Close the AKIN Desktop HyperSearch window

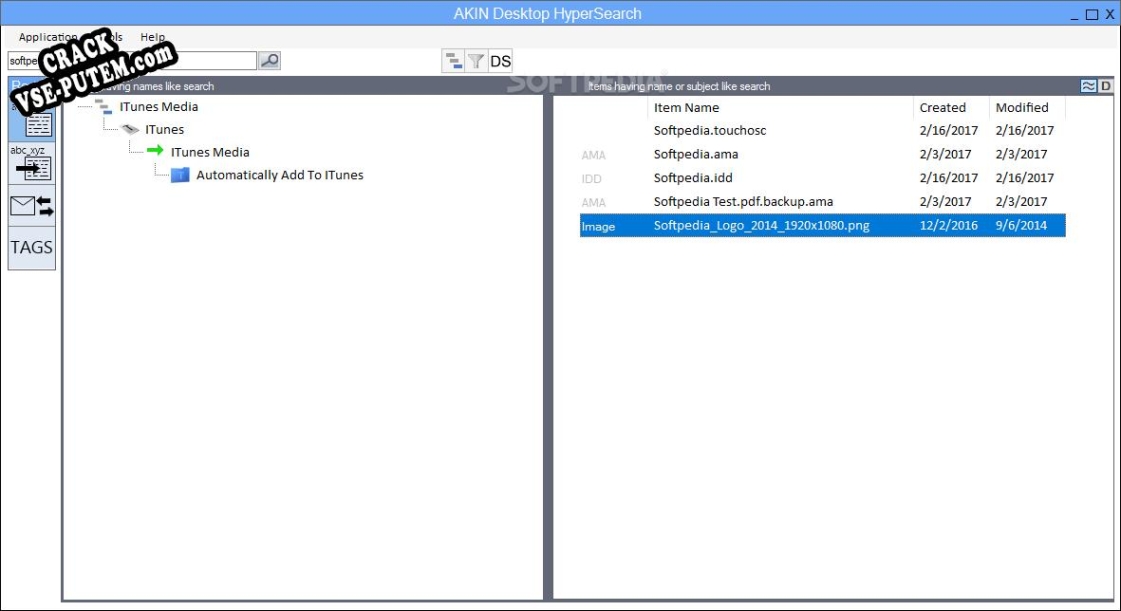1110,14
